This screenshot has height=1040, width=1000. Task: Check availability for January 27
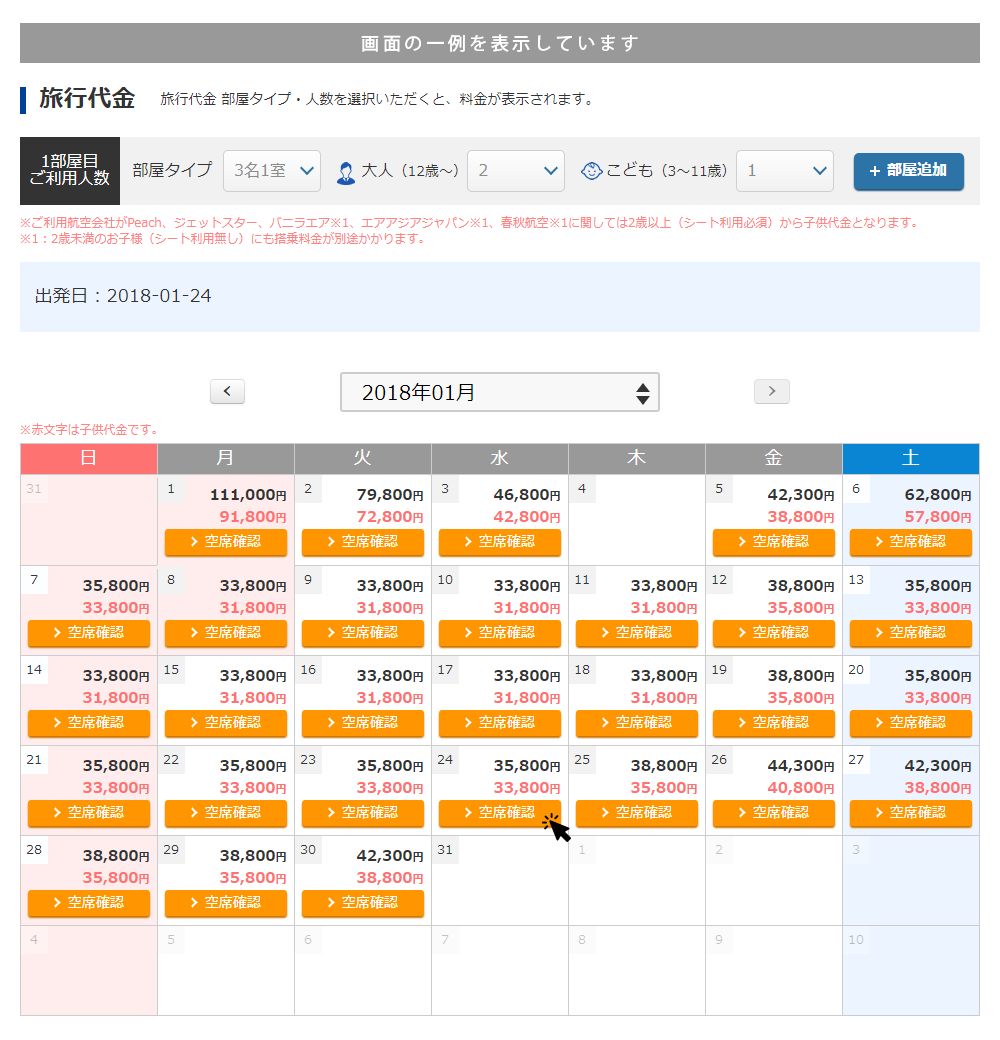(x=910, y=813)
